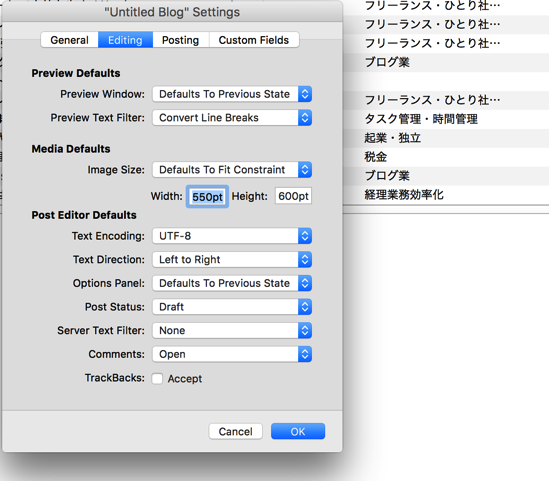
Task: Change Text Direction dropdown
Action: 232,260
